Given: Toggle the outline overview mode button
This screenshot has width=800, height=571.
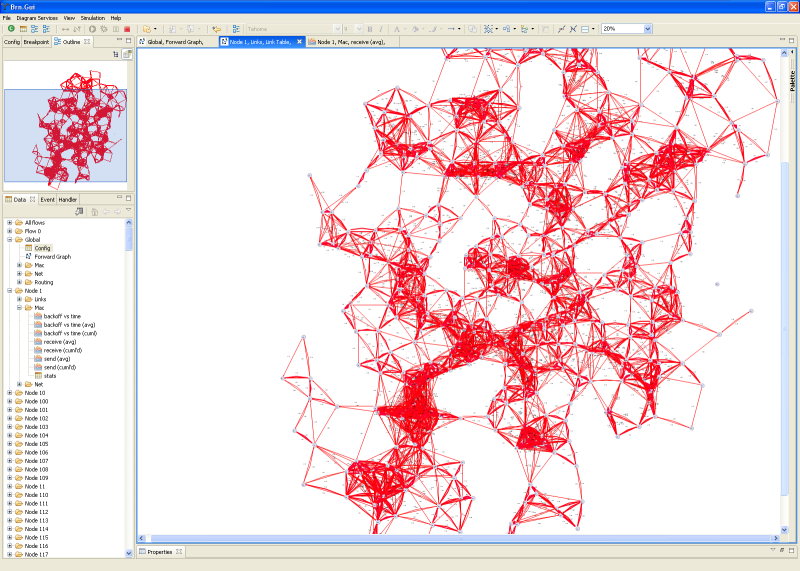Looking at the screenshot, I should pos(127,54).
